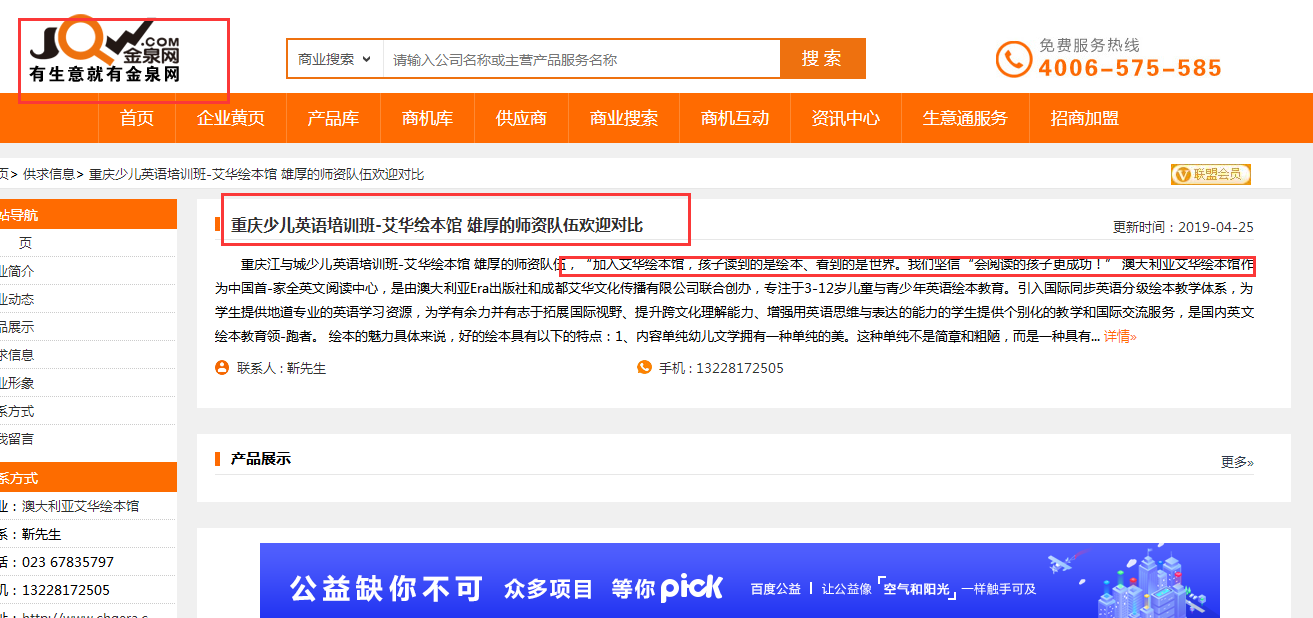Open 商机库 navigation item
This screenshot has width=1313, height=618.
427,118
